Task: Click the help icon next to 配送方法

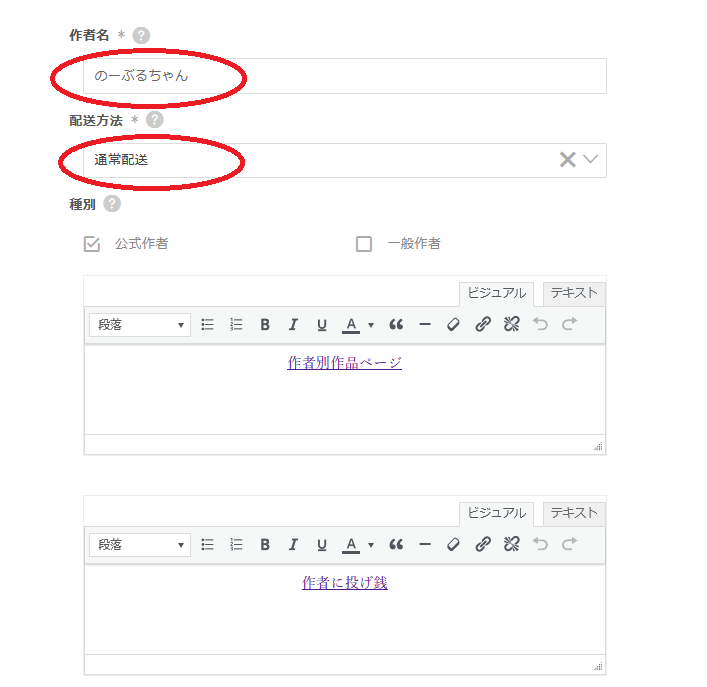Action: pyautogui.click(x=155, y=120)
